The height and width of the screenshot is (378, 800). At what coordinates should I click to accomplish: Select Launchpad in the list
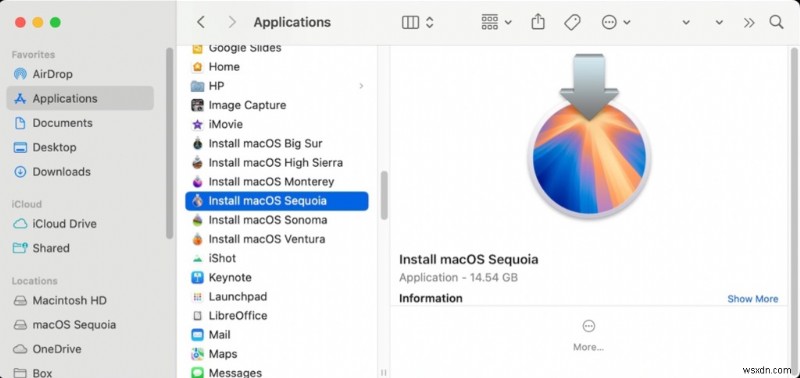coord(277,296)
